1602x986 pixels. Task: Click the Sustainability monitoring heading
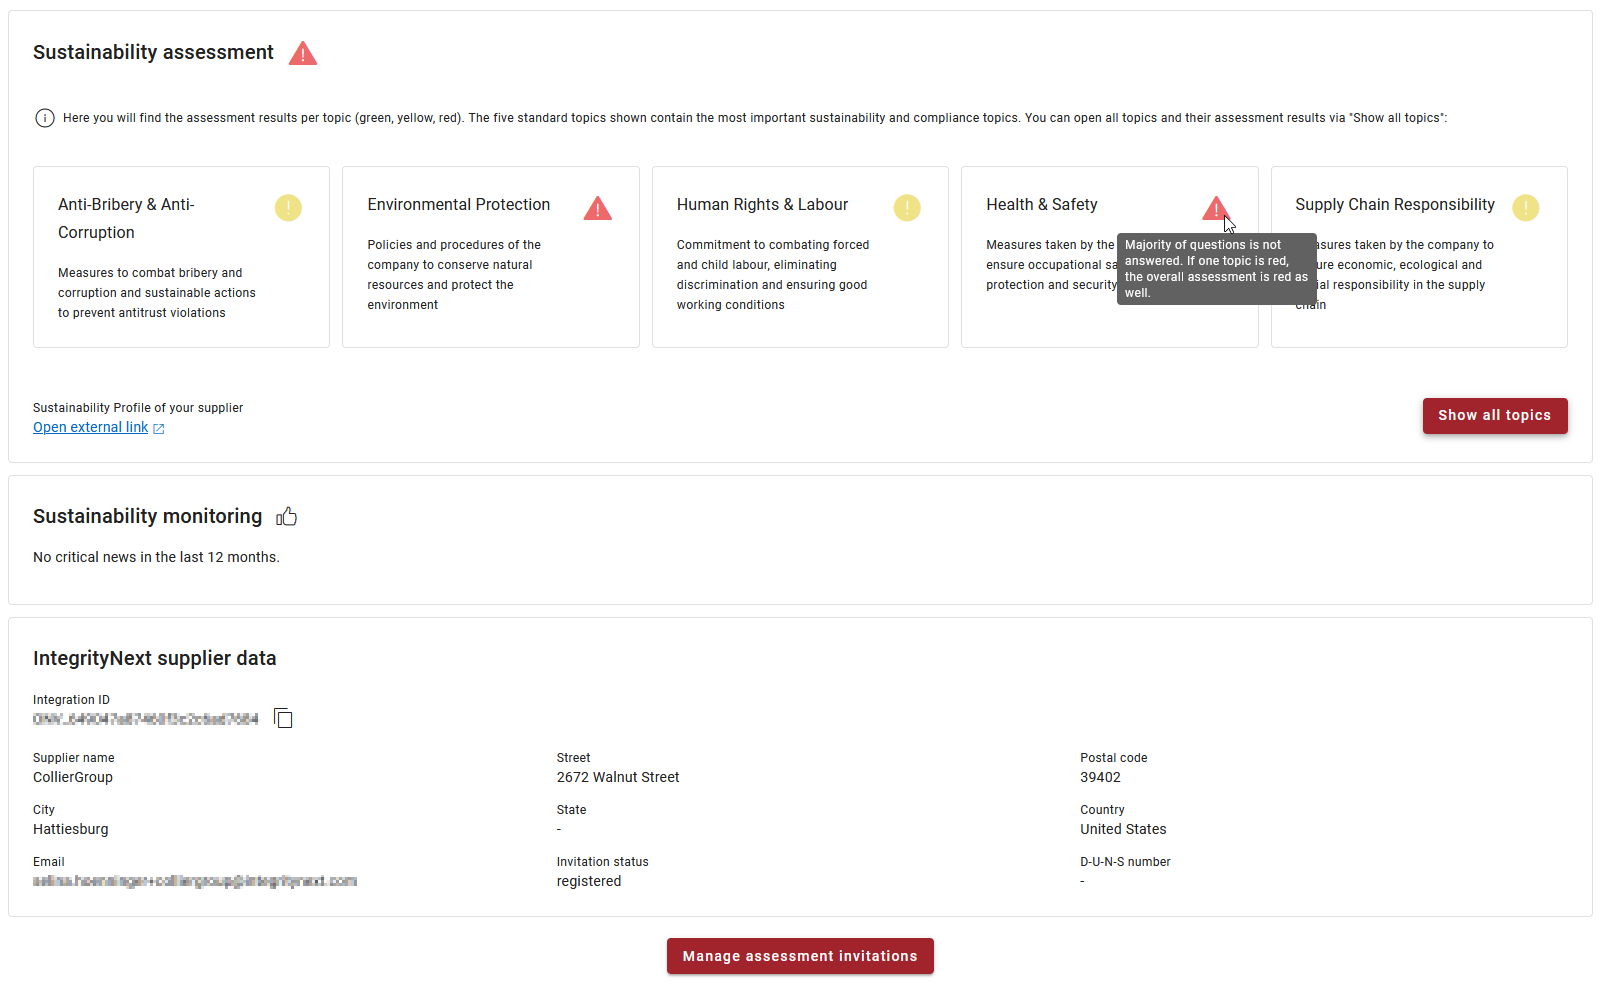point(147,516)
